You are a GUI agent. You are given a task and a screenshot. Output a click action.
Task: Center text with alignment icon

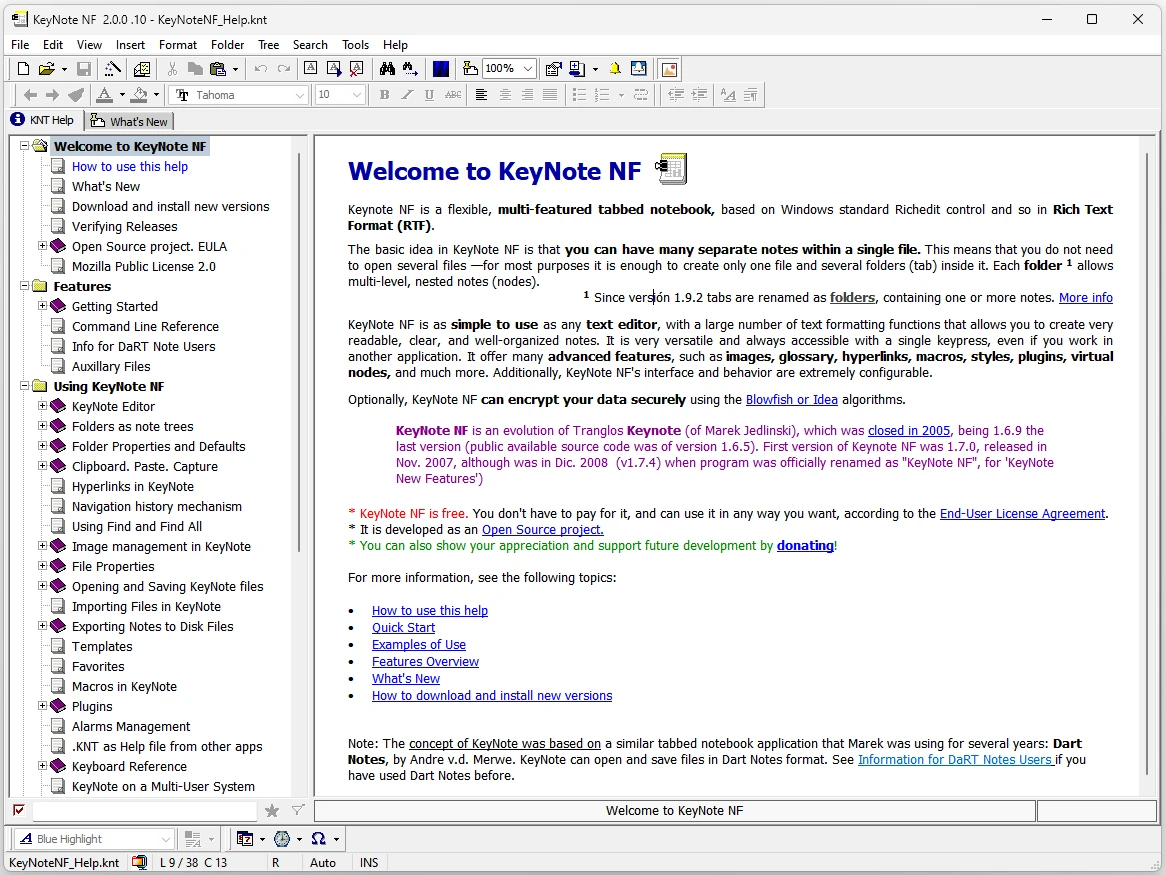pyautogui.click(x=505, y=95)
